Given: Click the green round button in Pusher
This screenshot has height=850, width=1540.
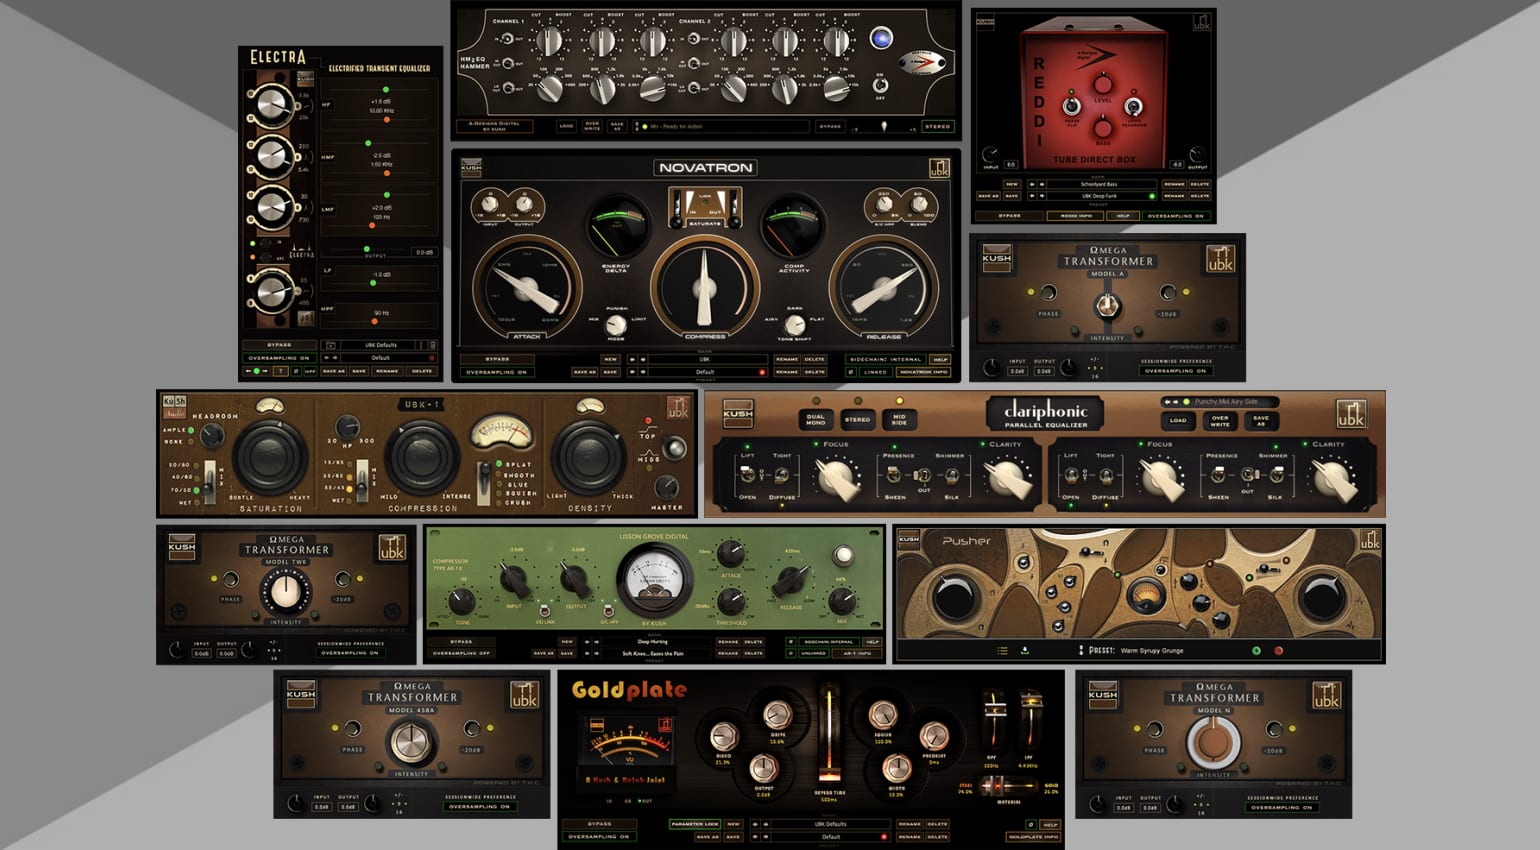Looking at the screenshot, I should pos(1256,651).
